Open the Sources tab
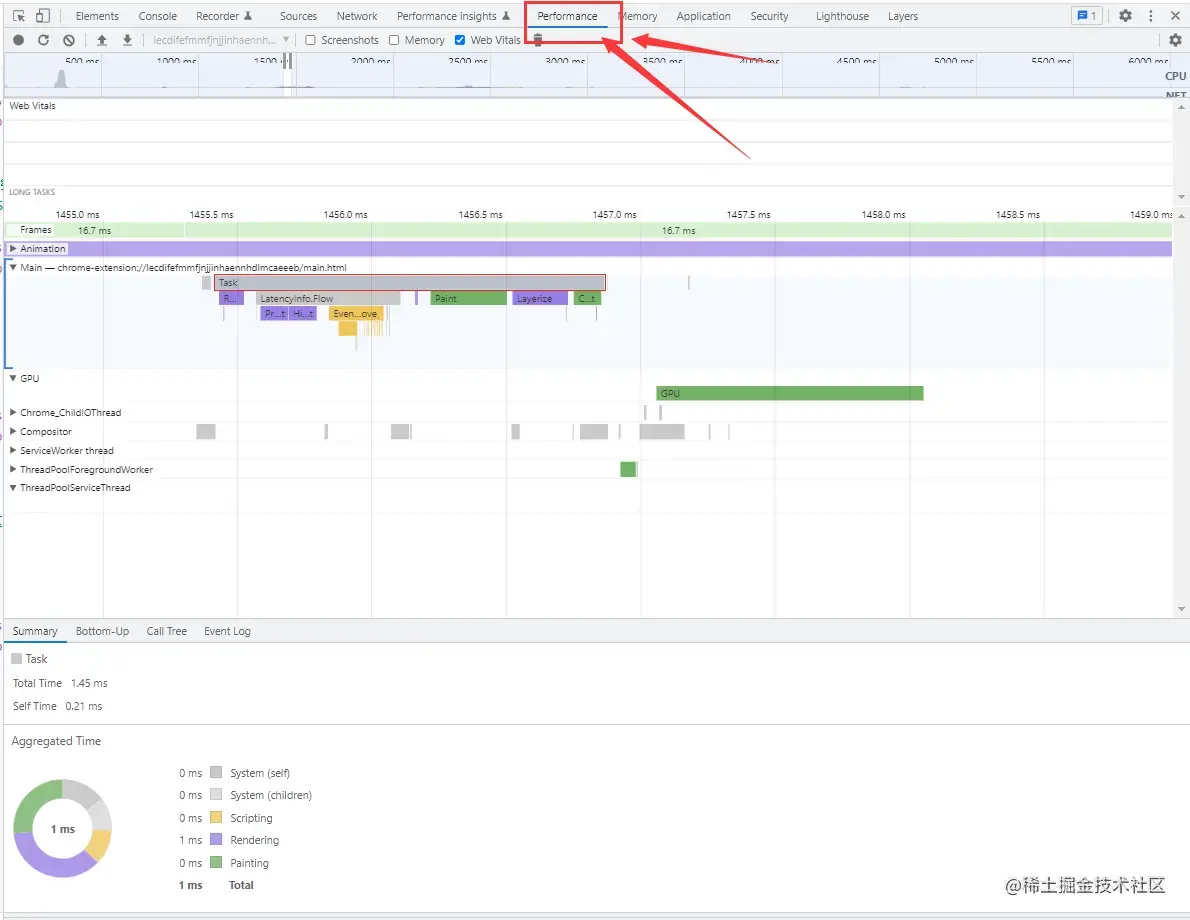 tap(298, 16)
